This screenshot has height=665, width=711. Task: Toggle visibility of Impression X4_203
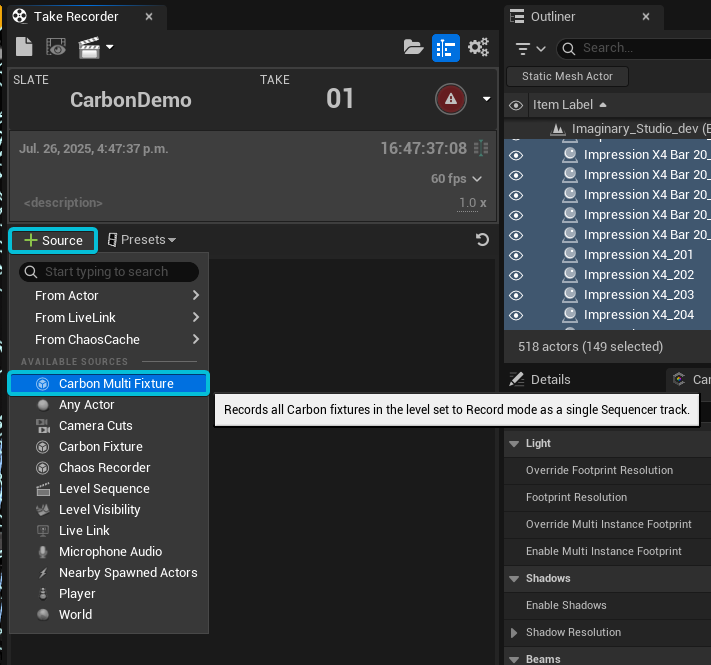pyautogui.click(x=516, y=295)
